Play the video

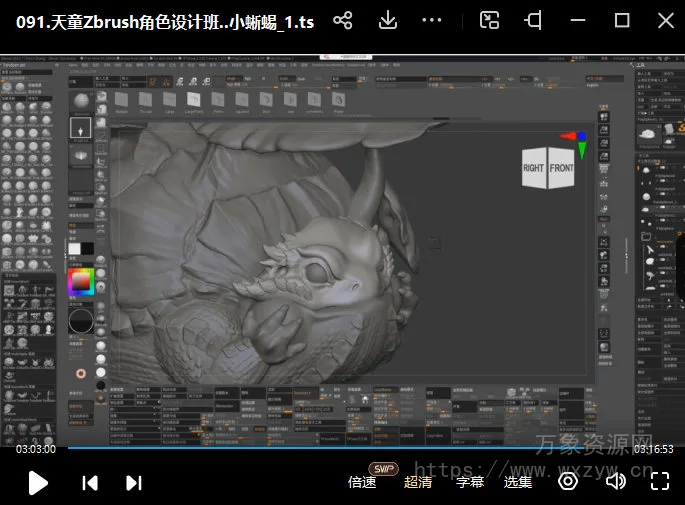(x=37, y=483)
